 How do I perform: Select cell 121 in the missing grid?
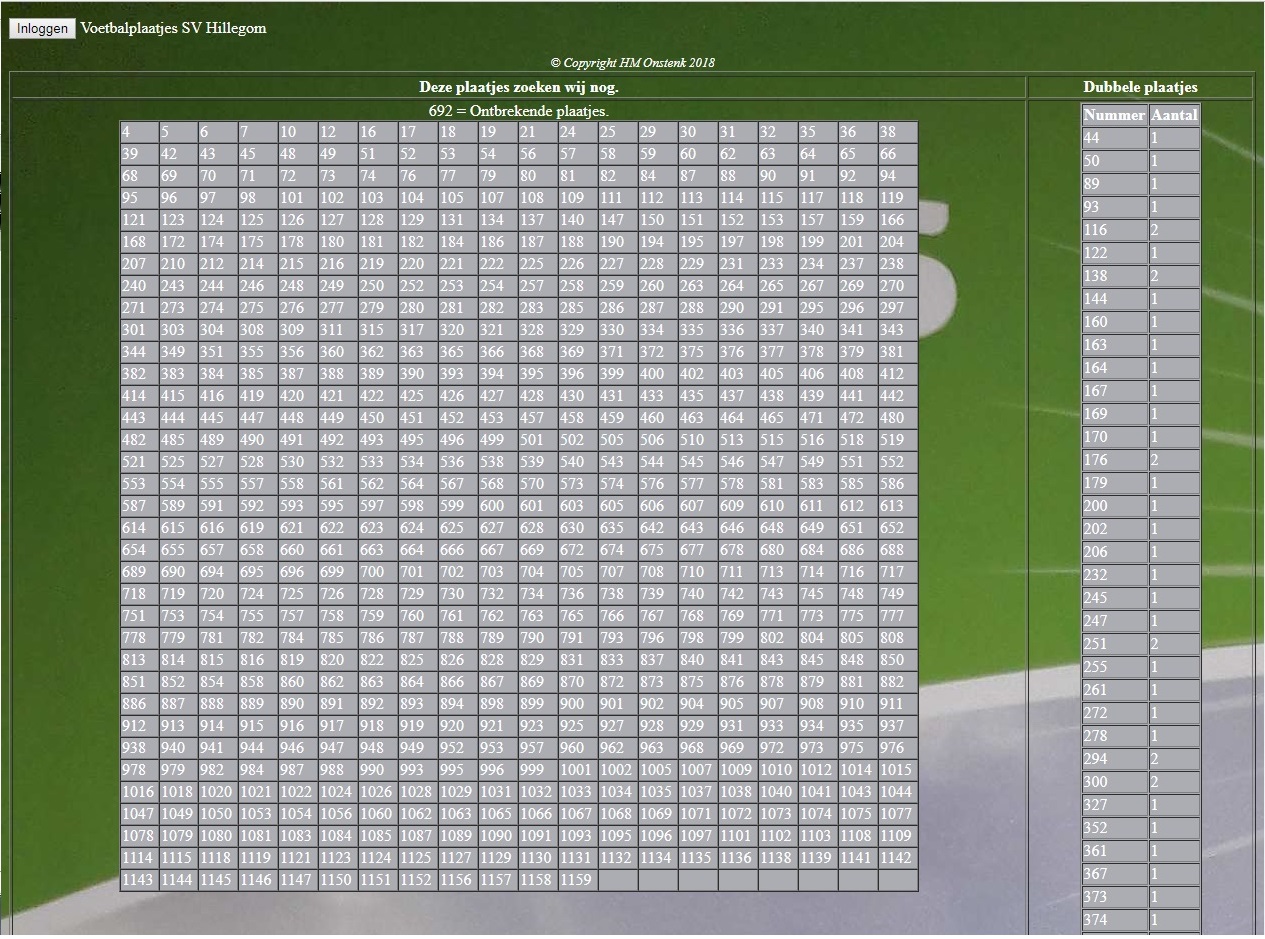139,220
